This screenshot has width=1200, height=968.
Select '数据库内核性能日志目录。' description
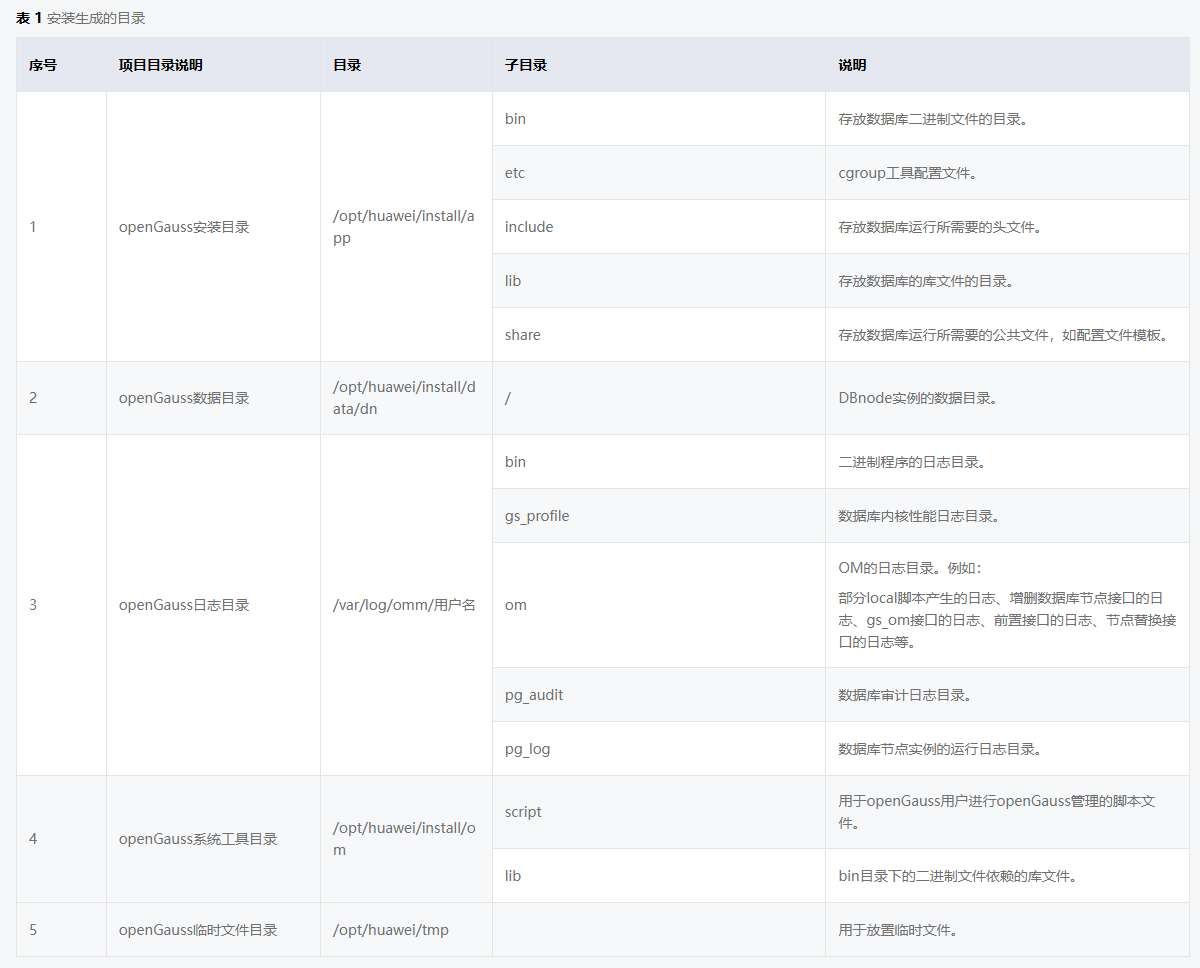(919, 516)
